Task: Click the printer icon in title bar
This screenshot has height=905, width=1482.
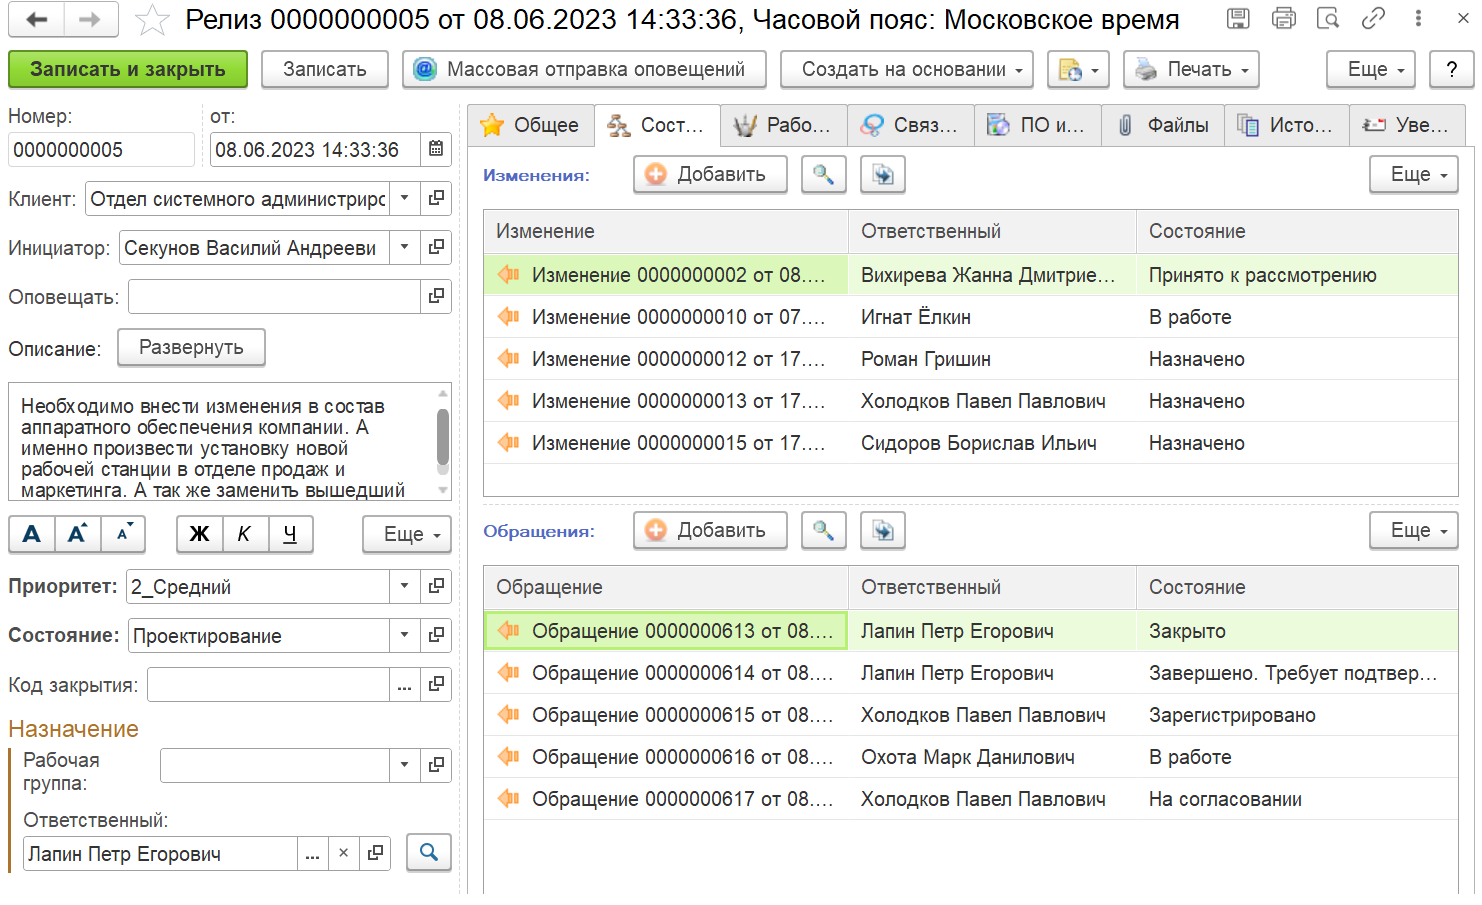Action: point(1283,18)
